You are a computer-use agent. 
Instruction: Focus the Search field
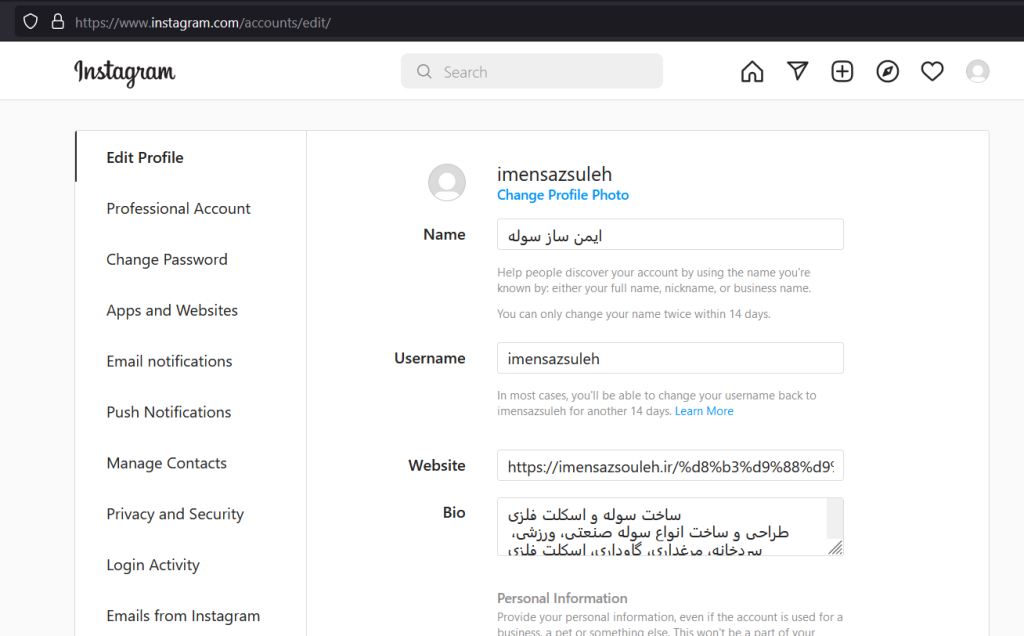pyautogui.click(x=532, y=71)
